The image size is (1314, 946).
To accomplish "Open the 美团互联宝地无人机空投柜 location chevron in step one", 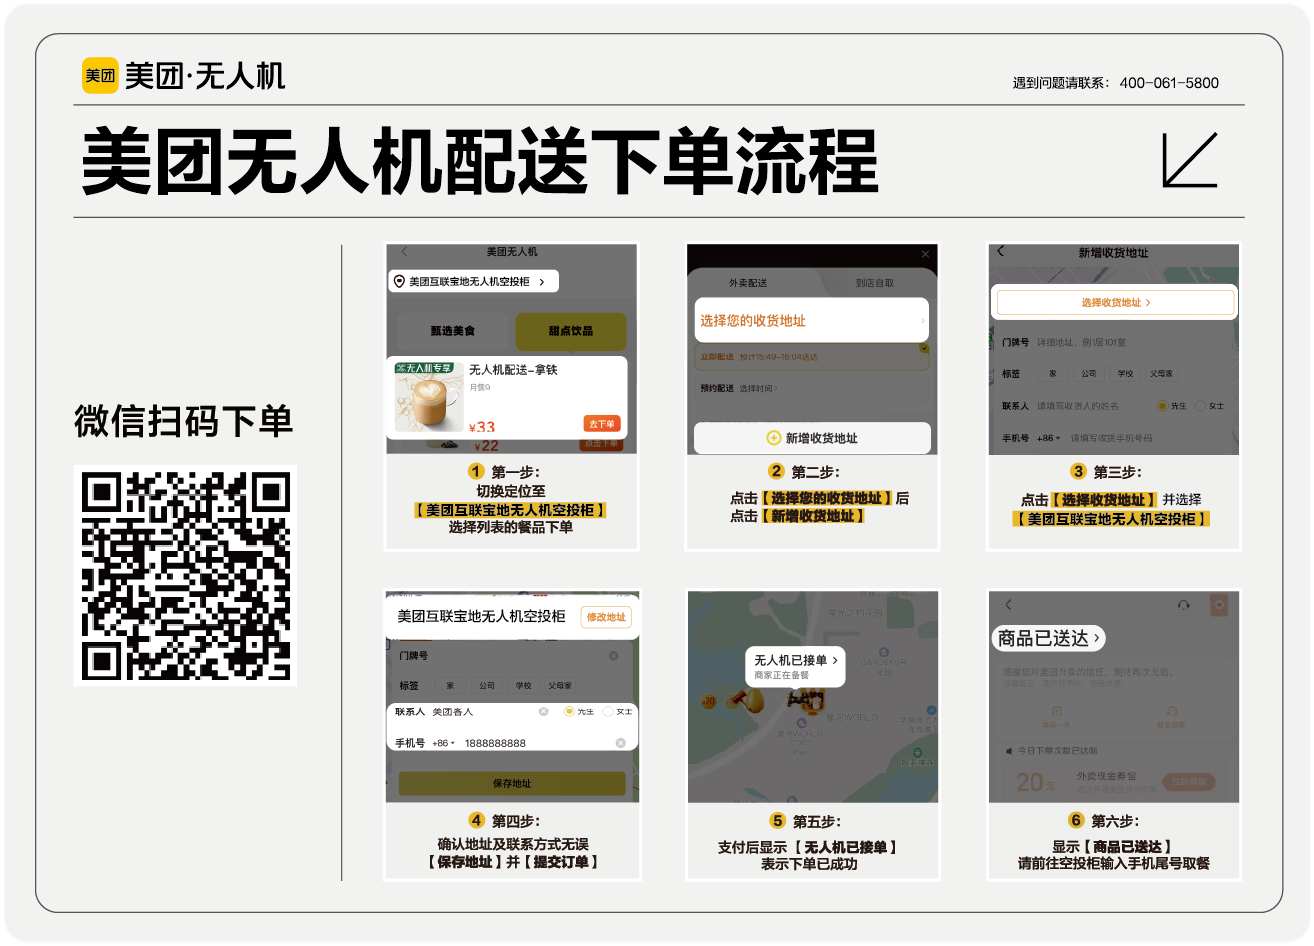I will [x=542, y=282].
